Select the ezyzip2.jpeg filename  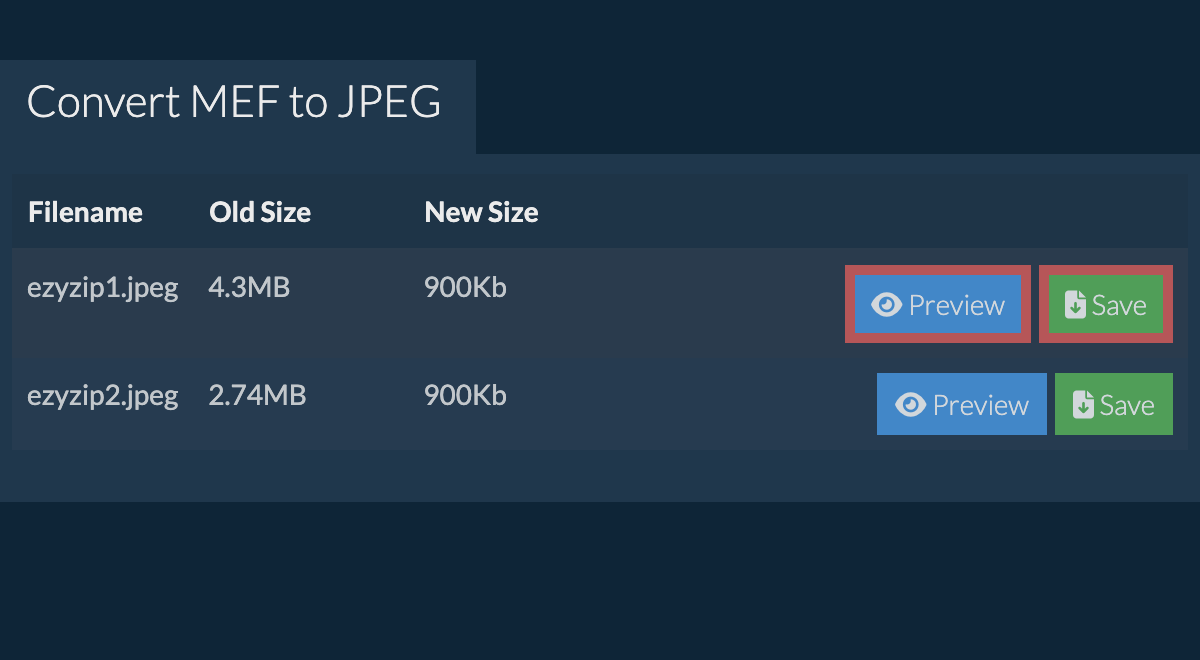[x=102, y=395]
